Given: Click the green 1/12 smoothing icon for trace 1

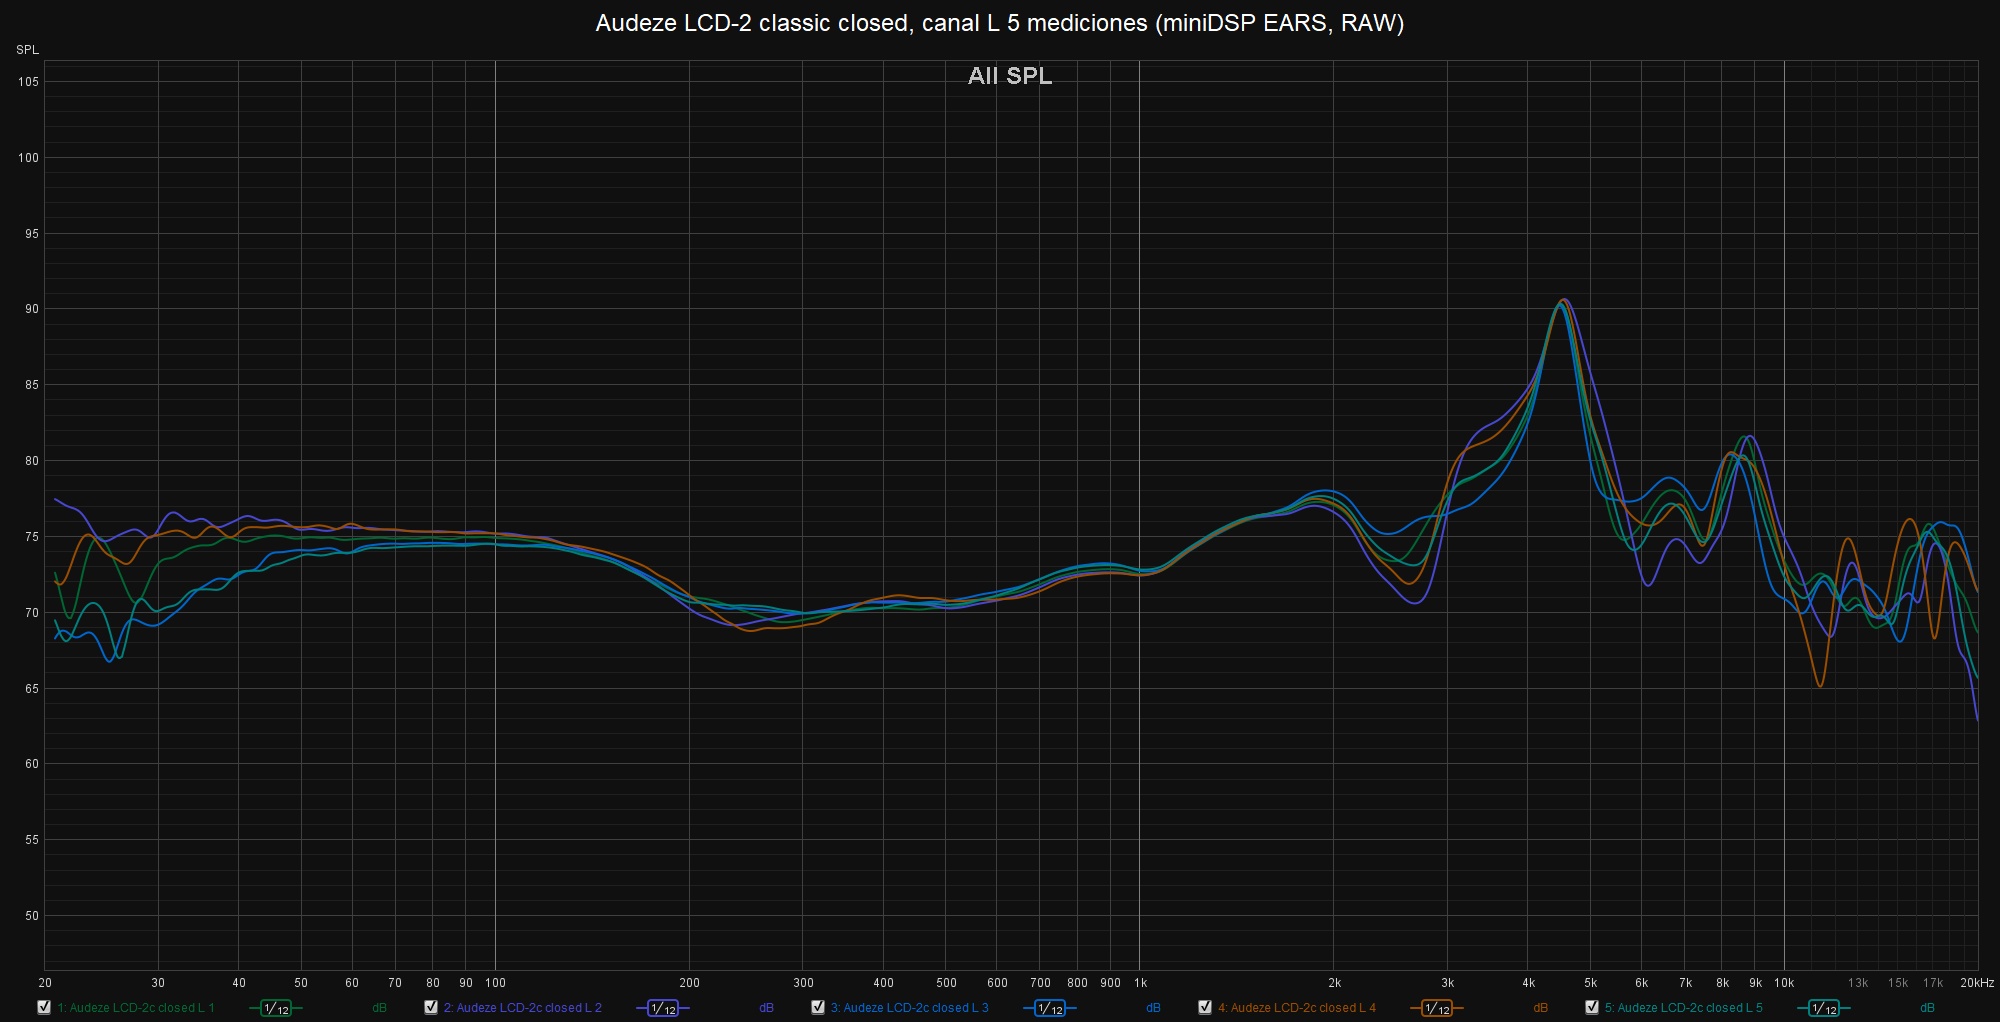Looking at the screenshot, I should (276, 1008).
